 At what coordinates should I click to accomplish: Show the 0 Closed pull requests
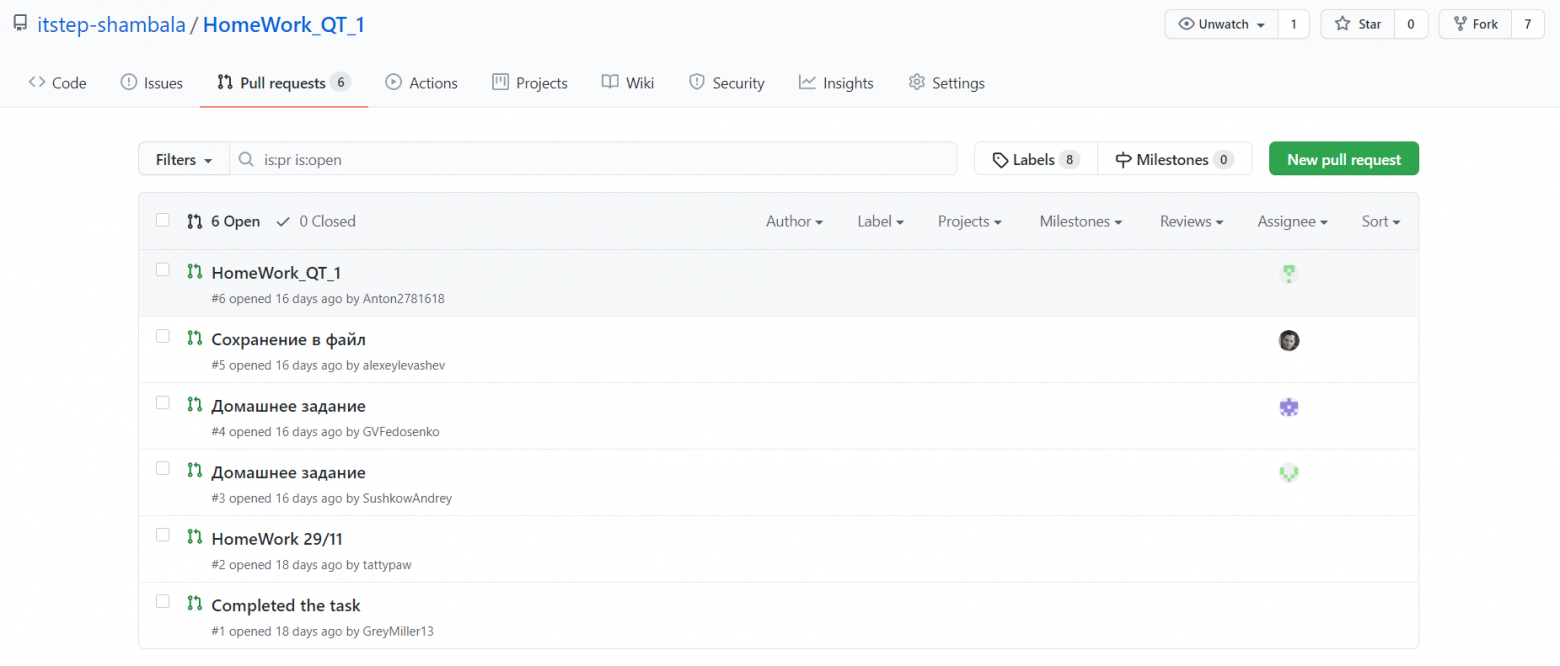(x=316, y=221)
